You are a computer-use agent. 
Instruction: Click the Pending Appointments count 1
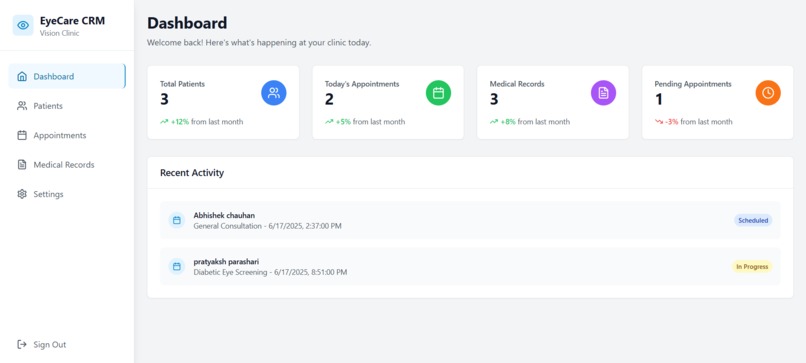click(x=658, y=99)
